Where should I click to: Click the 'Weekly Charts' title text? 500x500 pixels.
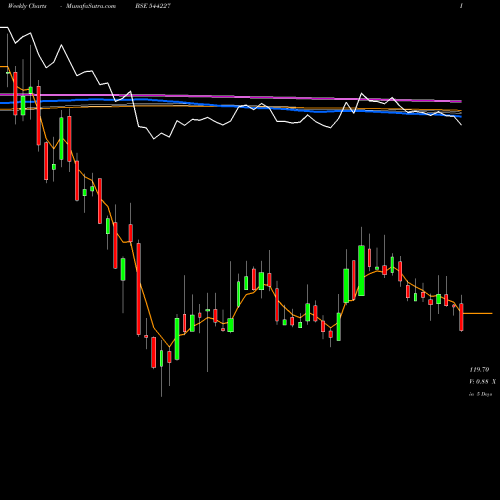click(x=27, y=6)
